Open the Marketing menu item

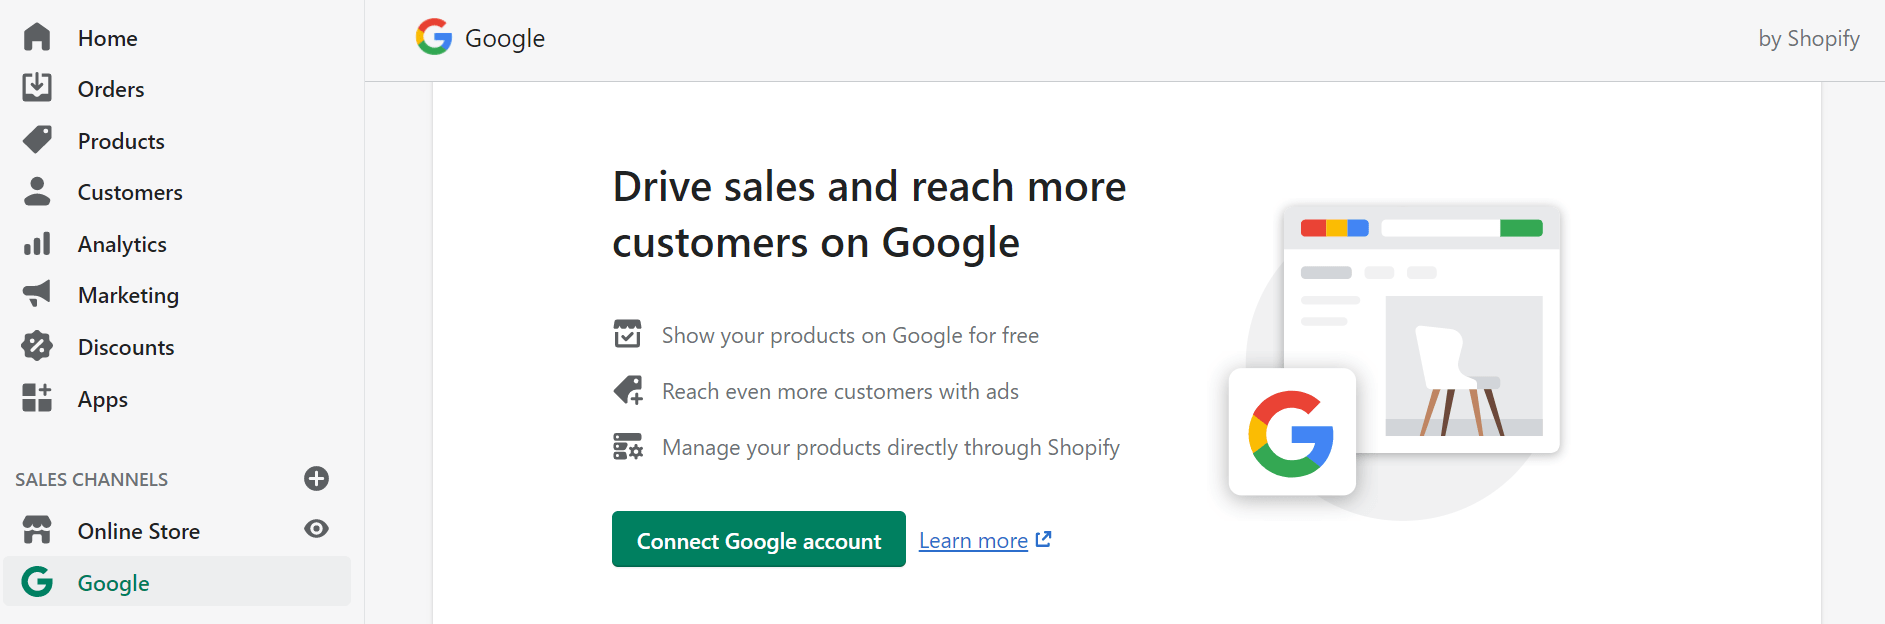(128, 295)
